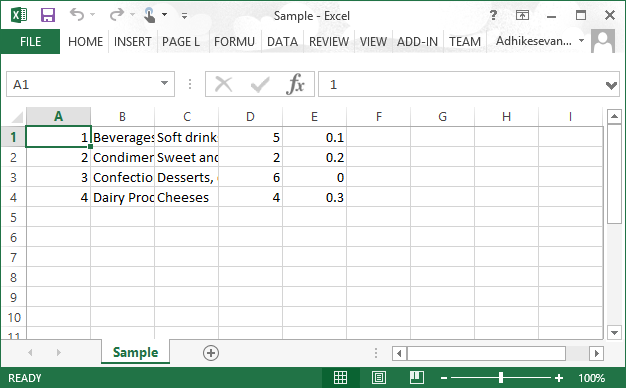Redo the last undone action
Screen dimensions: 626x388
(117, 15)
